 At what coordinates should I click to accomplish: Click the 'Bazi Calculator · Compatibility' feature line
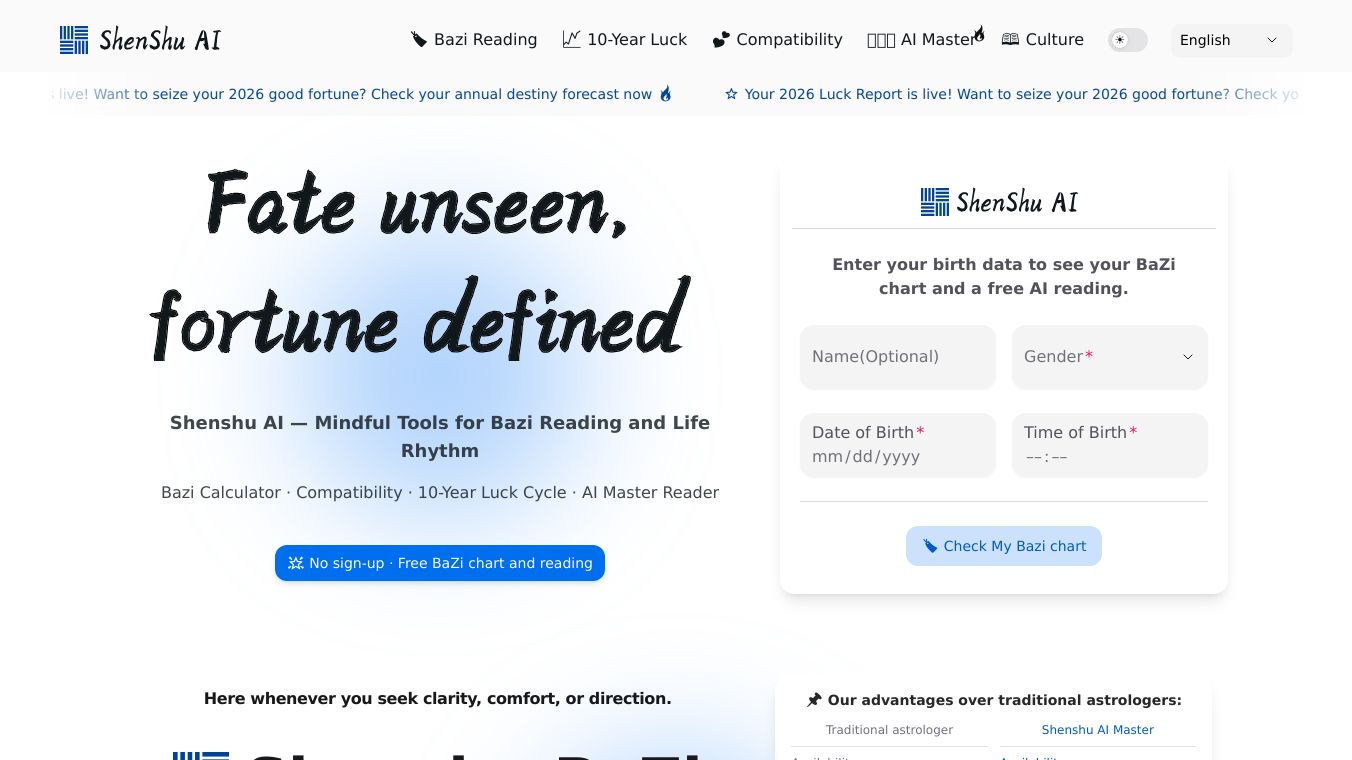440,492
